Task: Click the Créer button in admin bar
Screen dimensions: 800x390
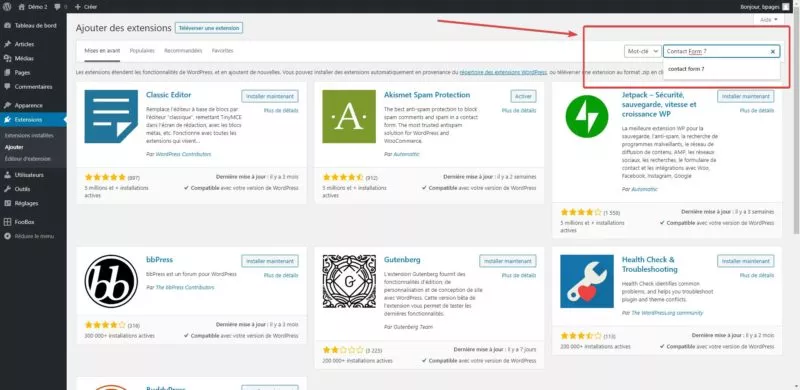Action: pos(86,7)
